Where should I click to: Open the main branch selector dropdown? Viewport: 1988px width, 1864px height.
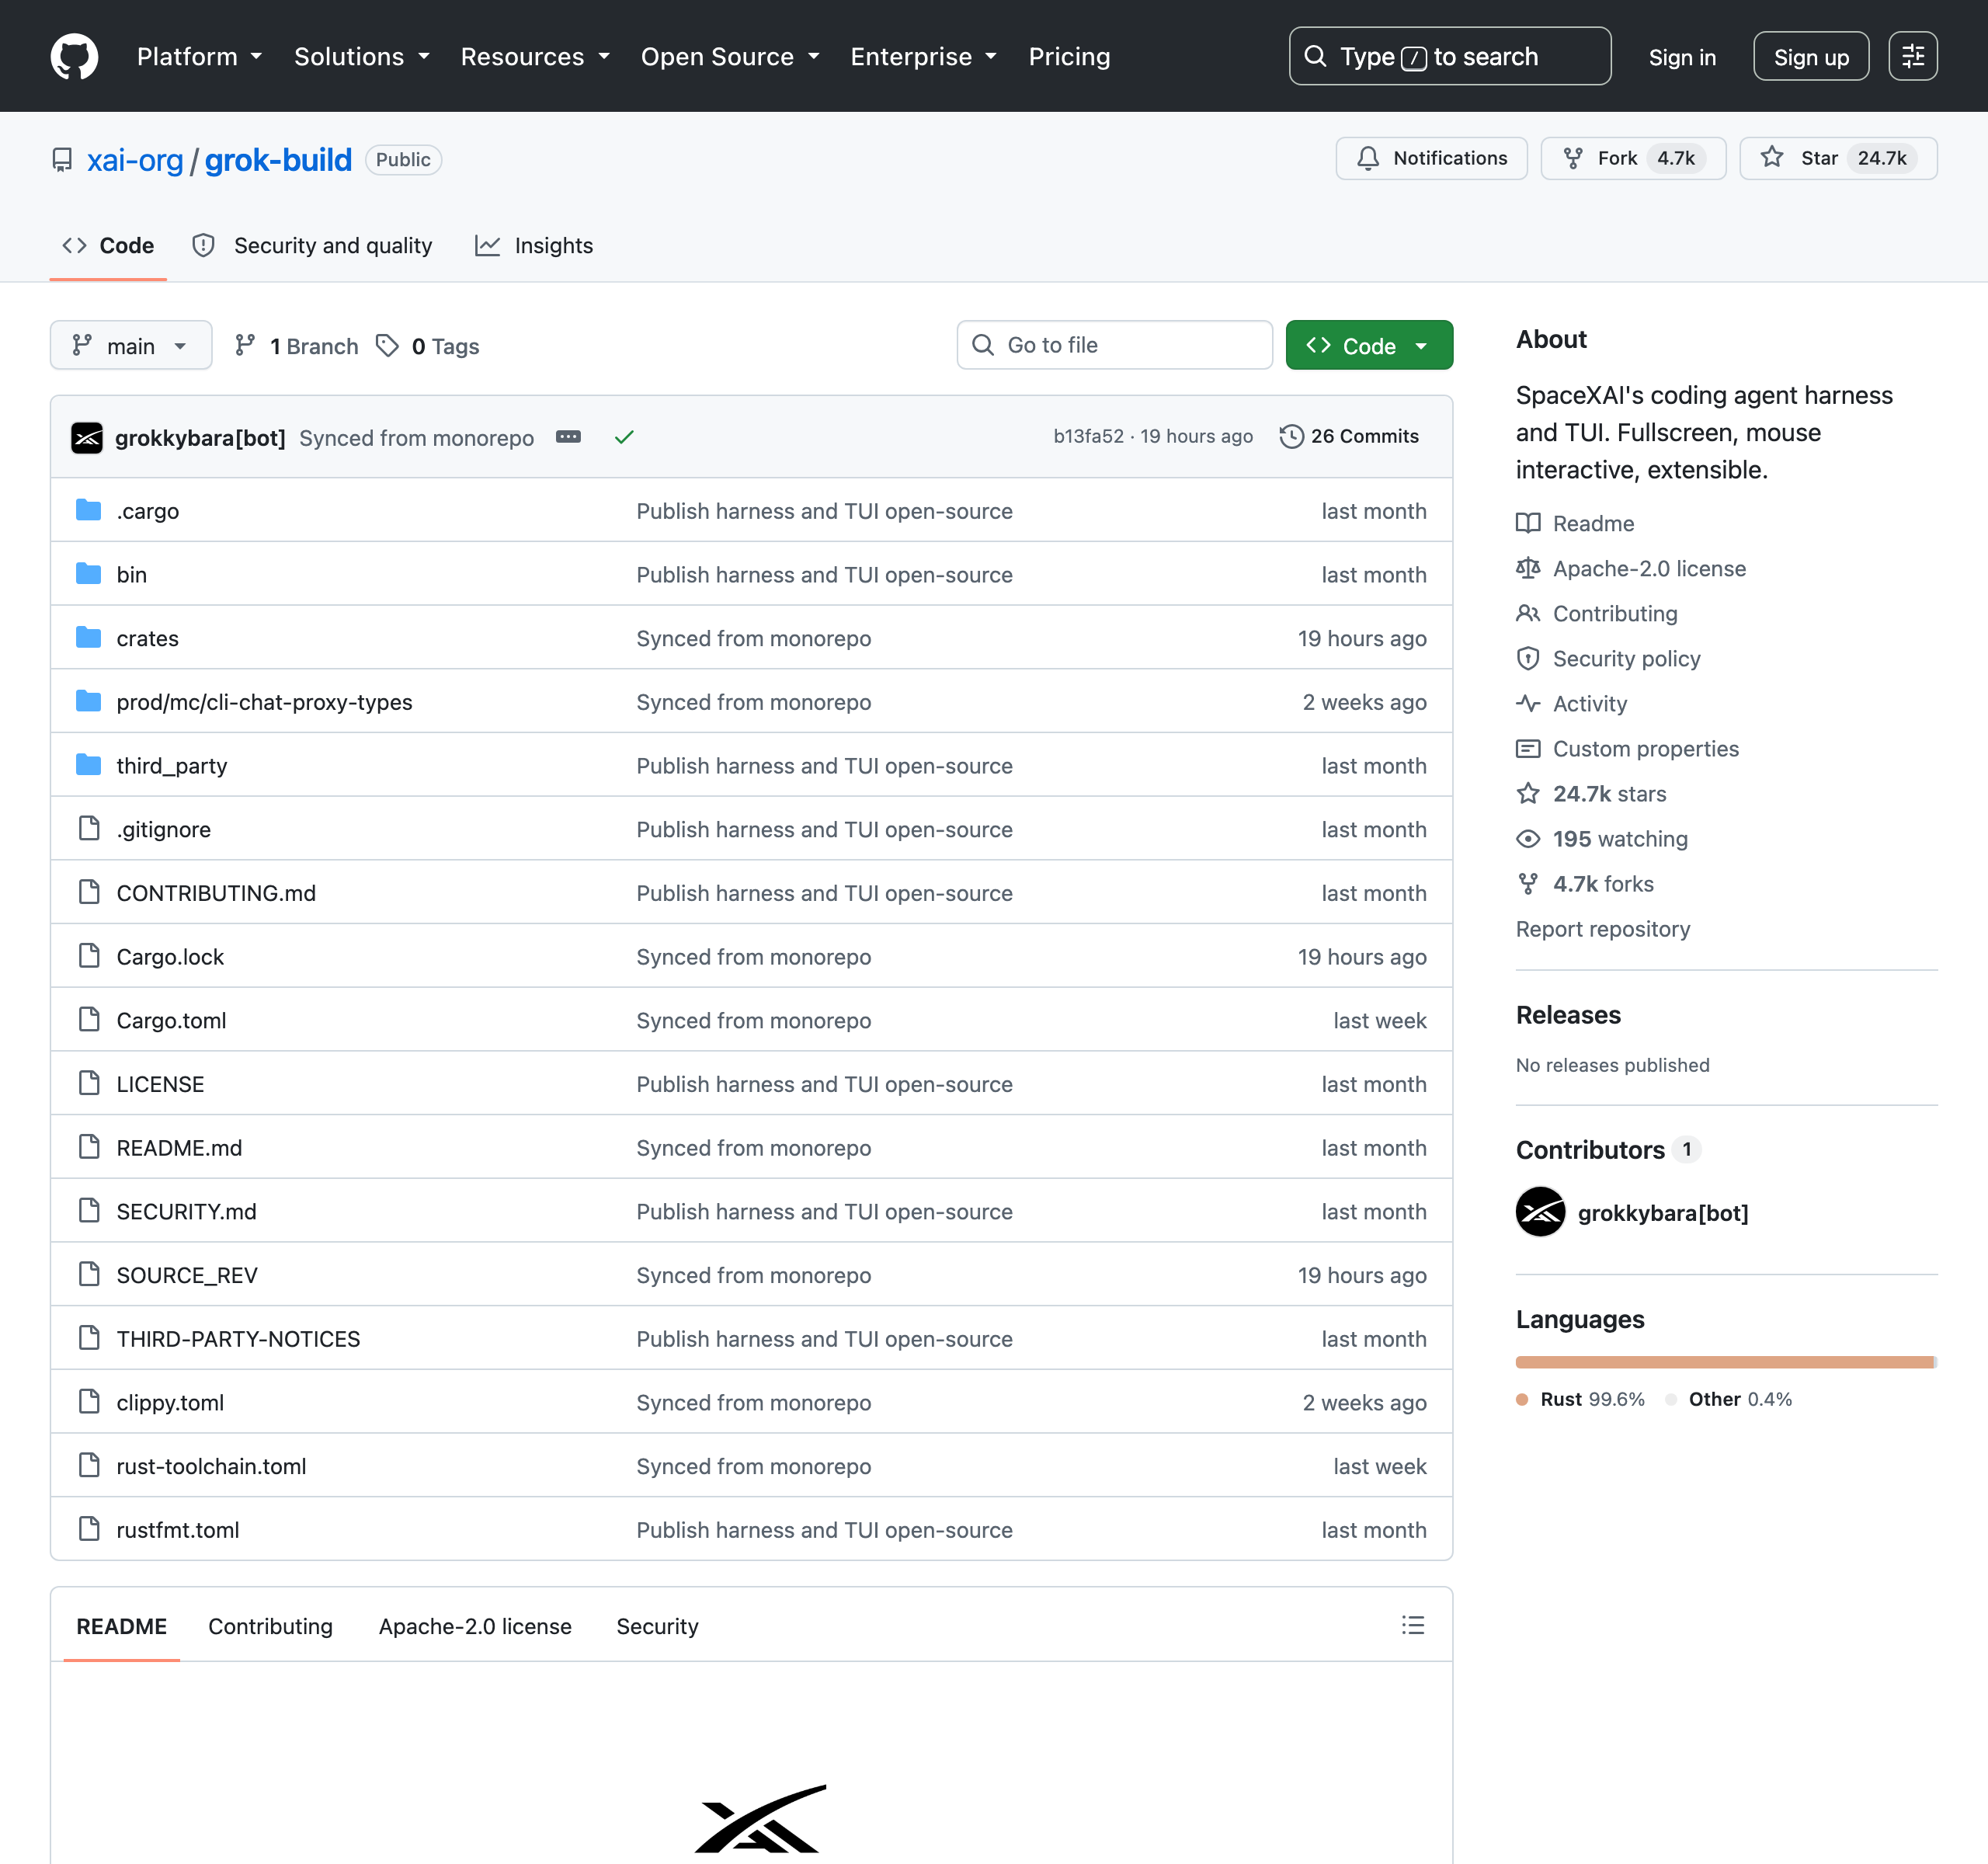131,345
